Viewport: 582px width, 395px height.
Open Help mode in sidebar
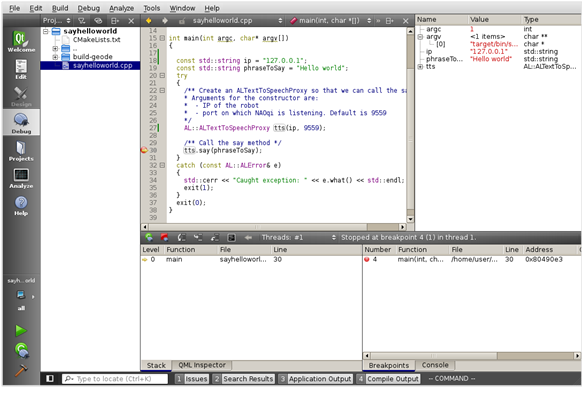(x=21, y=205)
